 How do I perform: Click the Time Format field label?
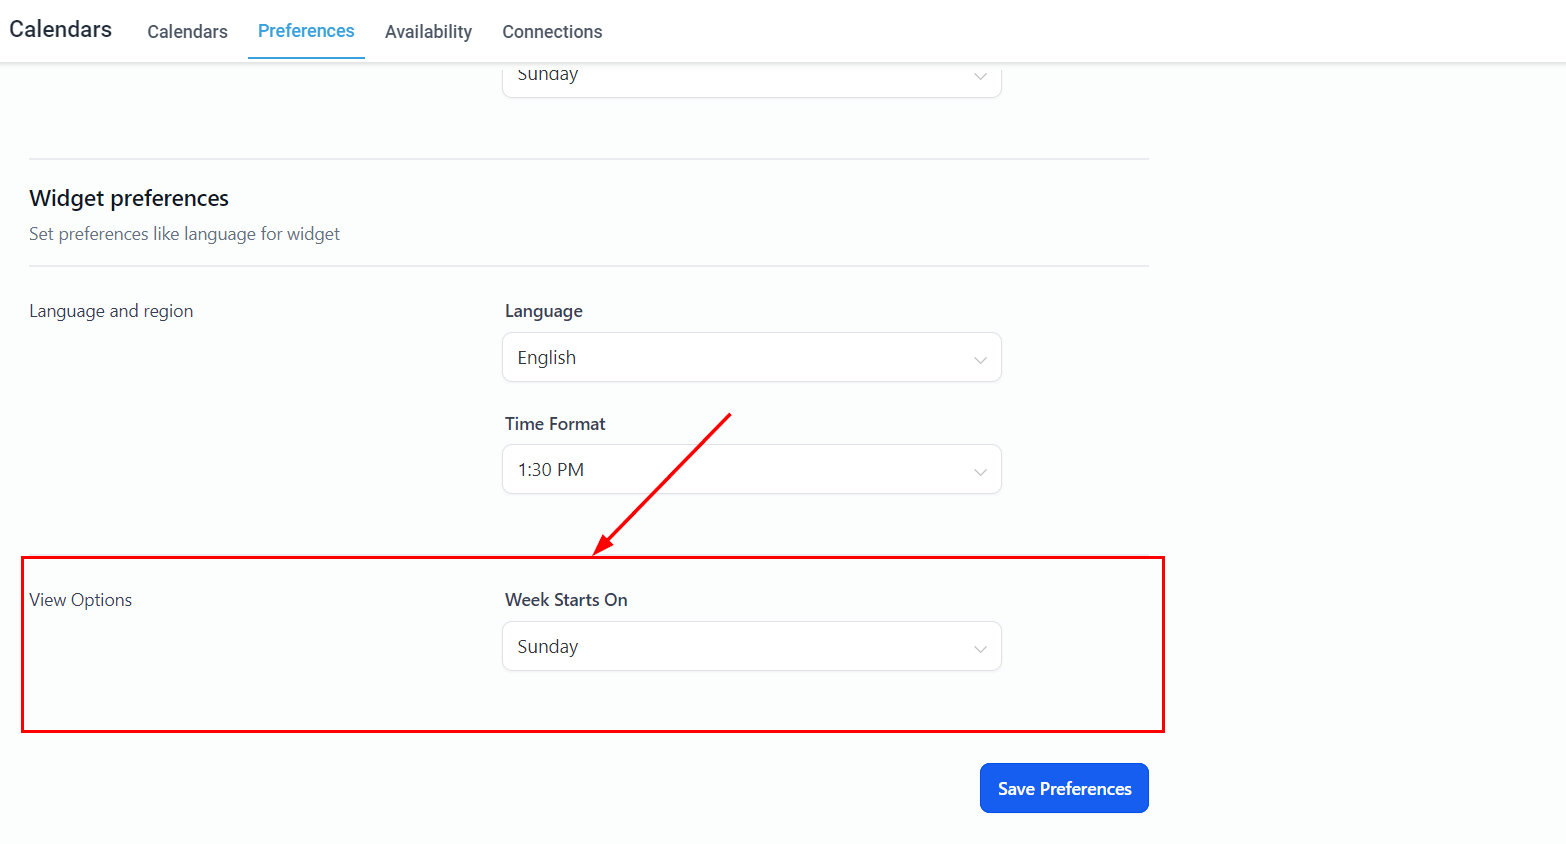click(555, 424)
